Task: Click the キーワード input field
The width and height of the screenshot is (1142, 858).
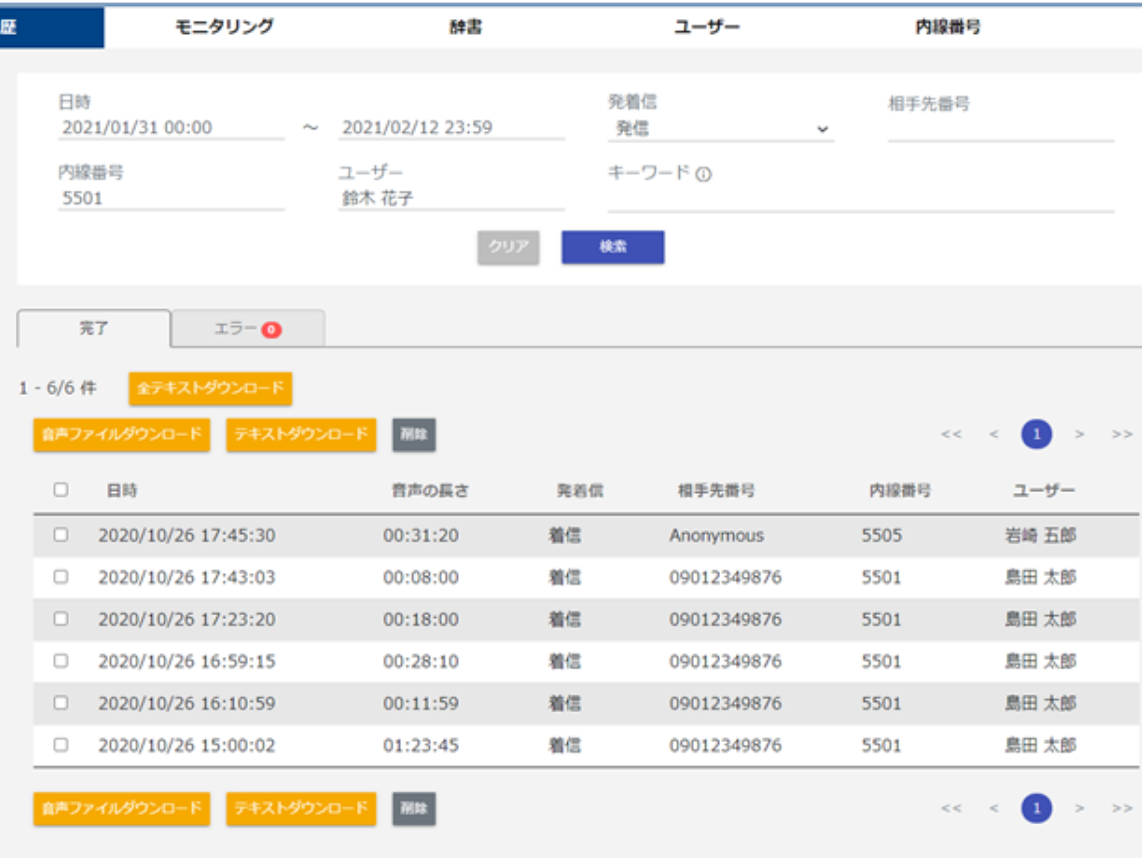Action: 861,199
